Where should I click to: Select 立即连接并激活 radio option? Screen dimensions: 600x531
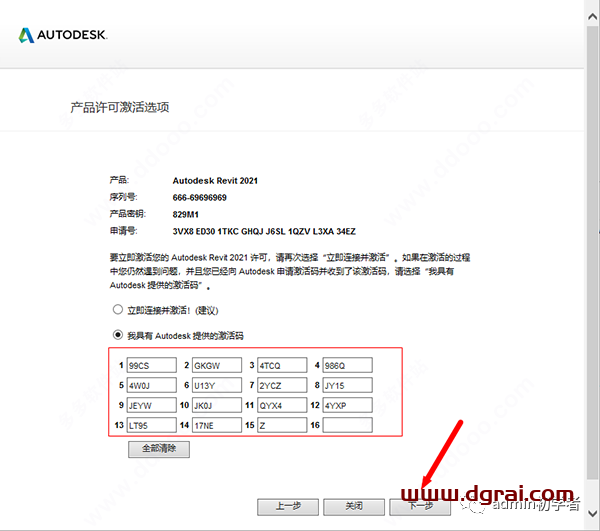[x=118, y=309]
